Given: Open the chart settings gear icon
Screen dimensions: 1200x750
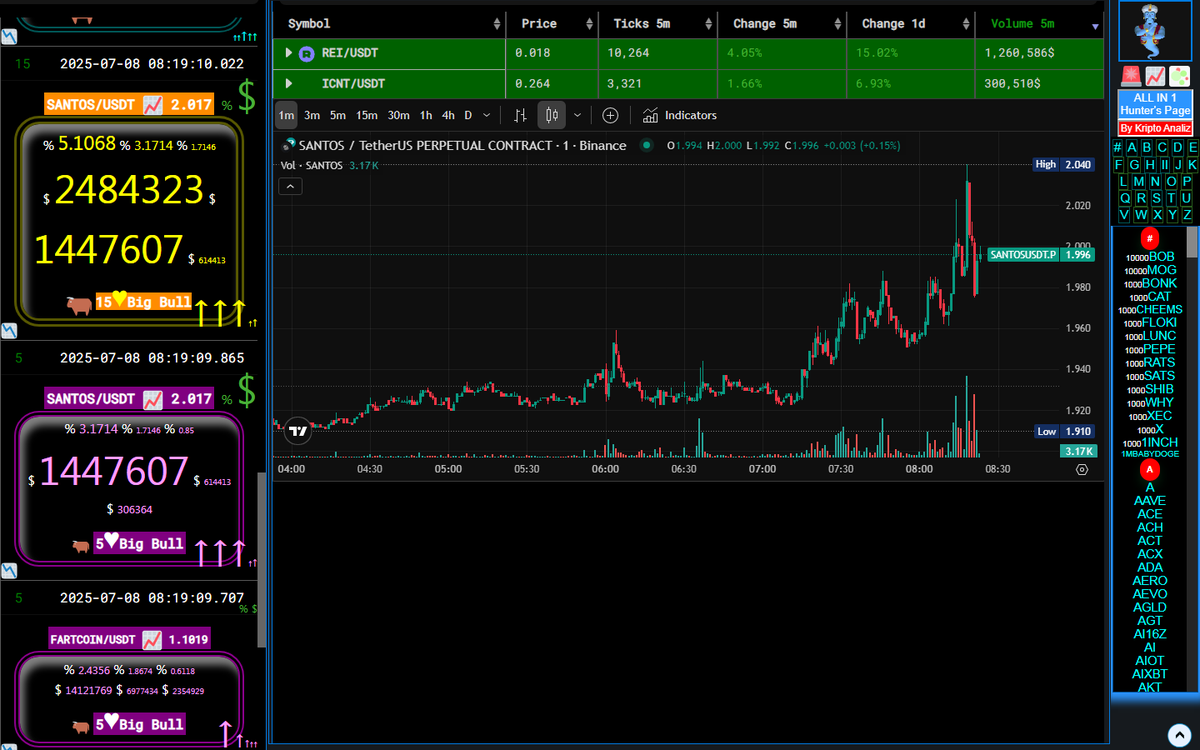Looking at the screenshot, I should tap(1081, 468).
